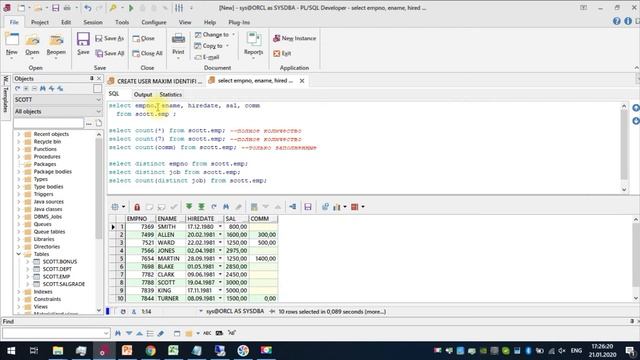Click the Execute (green play) icon in the title toolbar
Viewport: 640px width, 360px height.
[131, 8]
